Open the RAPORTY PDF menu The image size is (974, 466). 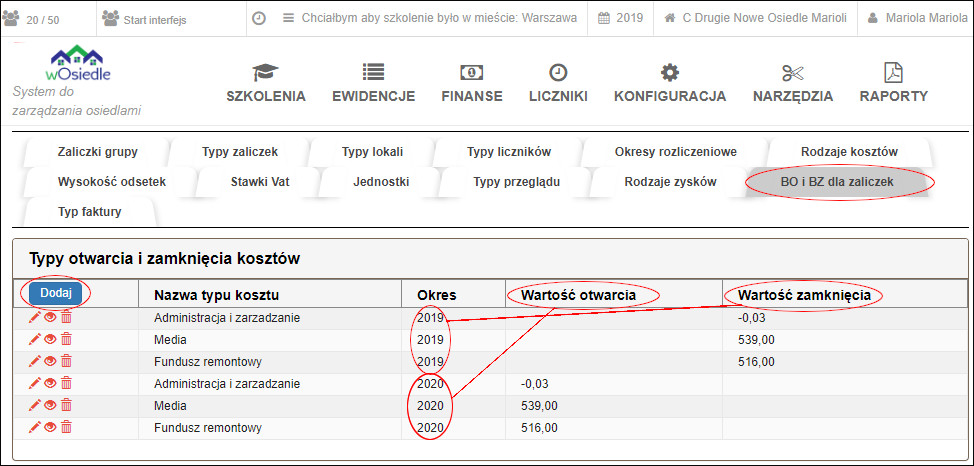coord(893,84)
